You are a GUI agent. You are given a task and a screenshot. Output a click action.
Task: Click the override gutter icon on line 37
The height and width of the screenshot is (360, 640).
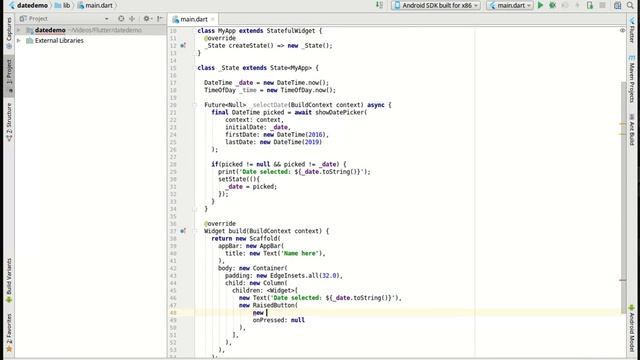click(183, 231)
